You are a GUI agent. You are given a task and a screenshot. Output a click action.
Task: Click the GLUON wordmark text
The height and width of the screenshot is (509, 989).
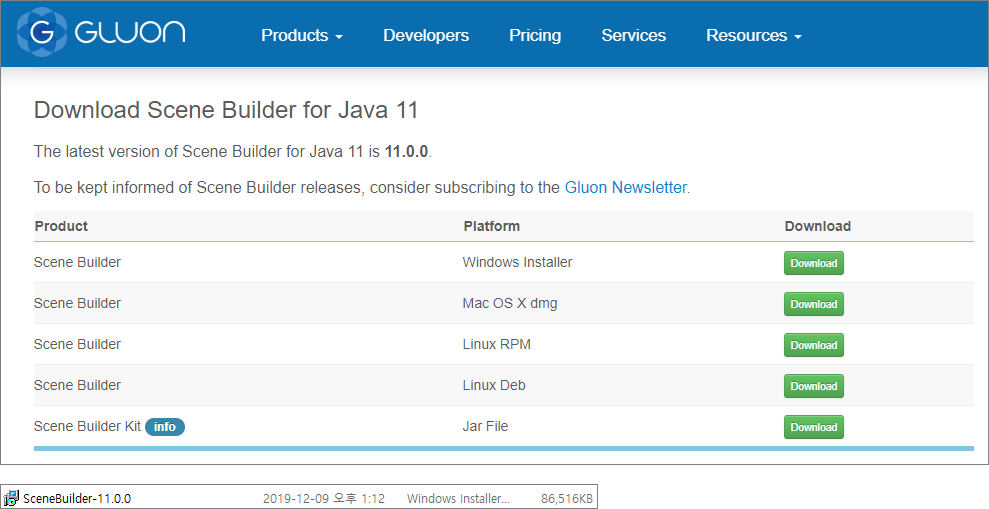pos(130,32)
